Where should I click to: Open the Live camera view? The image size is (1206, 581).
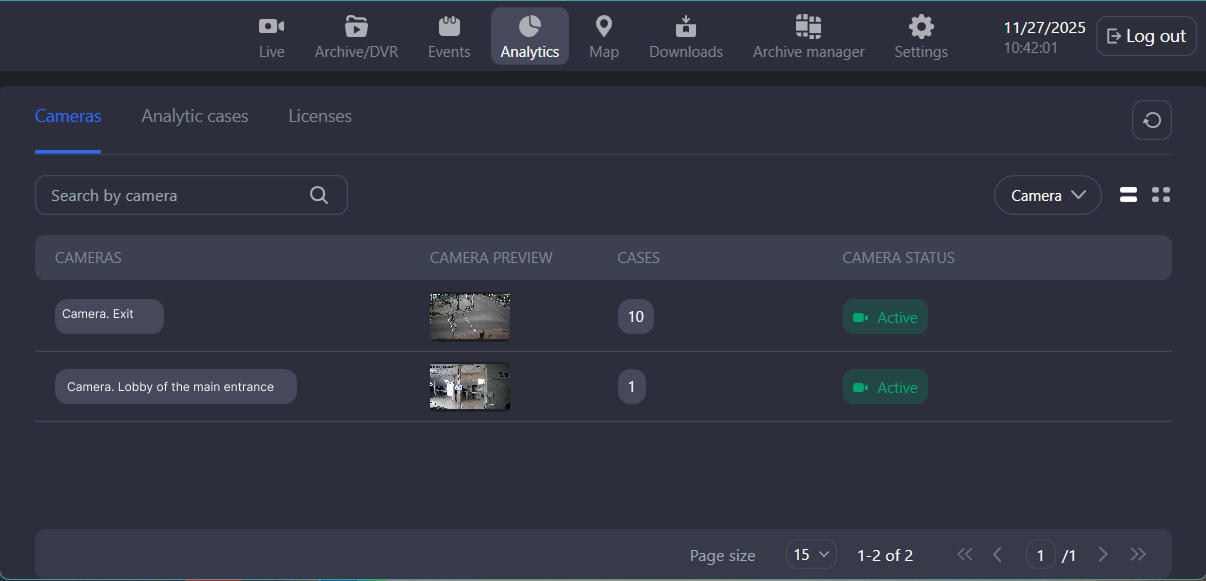coord(271,37)
